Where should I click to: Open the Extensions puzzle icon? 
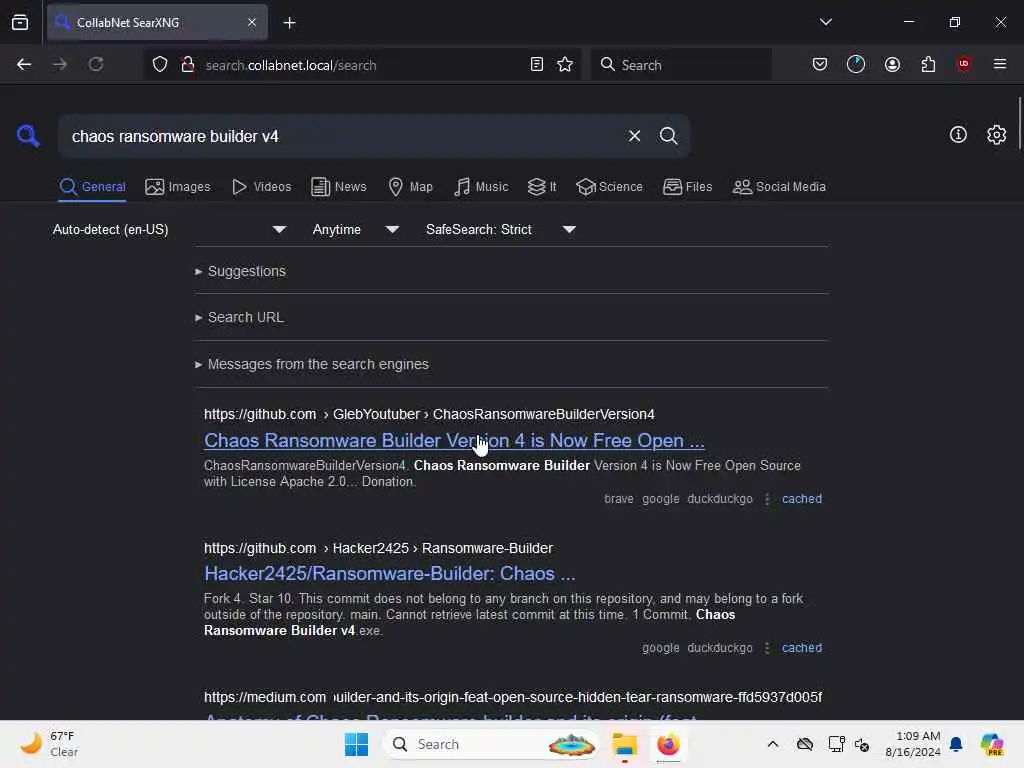(x=928, y=64)
